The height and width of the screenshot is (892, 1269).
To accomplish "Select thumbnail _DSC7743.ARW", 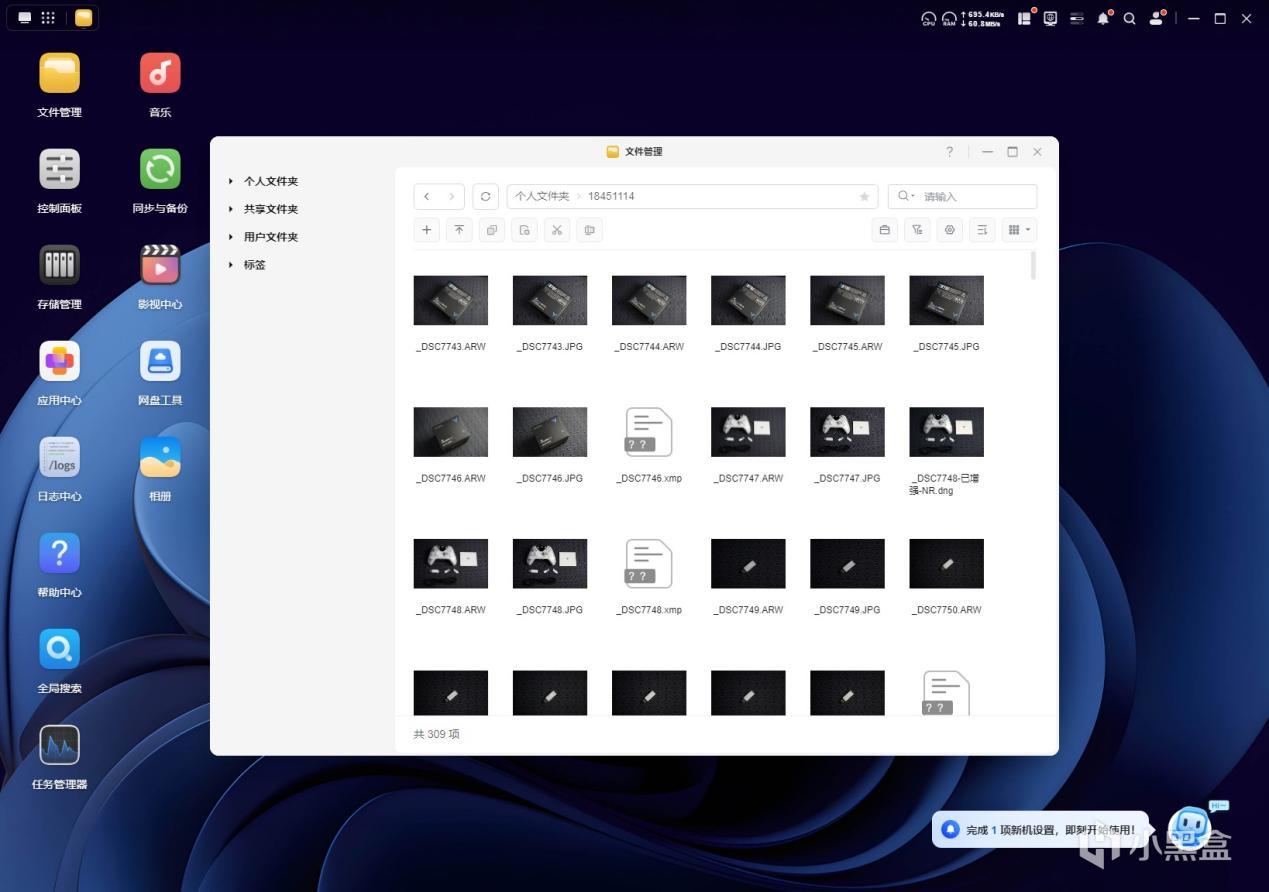I will tap(451, 300).
